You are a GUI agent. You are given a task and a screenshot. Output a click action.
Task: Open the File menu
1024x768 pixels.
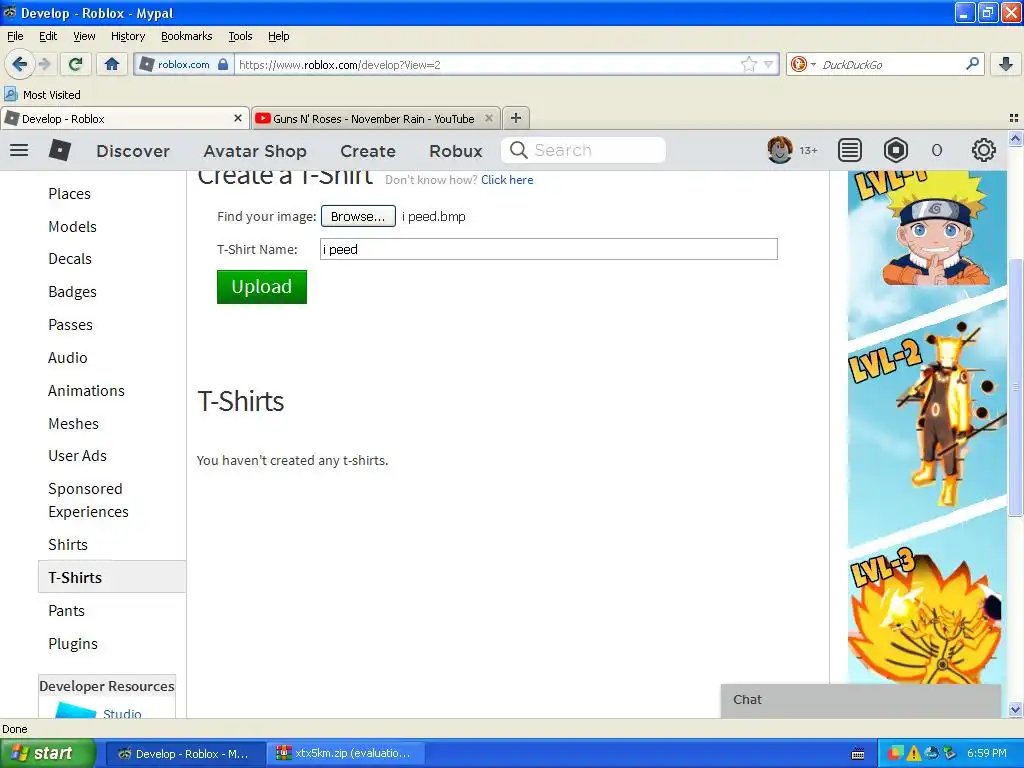(15, 36)
